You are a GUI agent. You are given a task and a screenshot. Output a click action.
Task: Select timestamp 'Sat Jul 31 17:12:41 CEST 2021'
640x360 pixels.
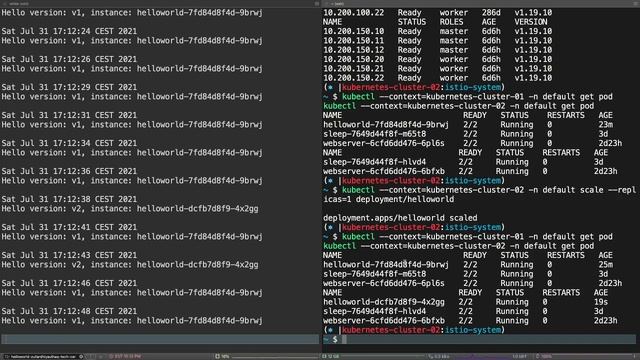(69, 227)
